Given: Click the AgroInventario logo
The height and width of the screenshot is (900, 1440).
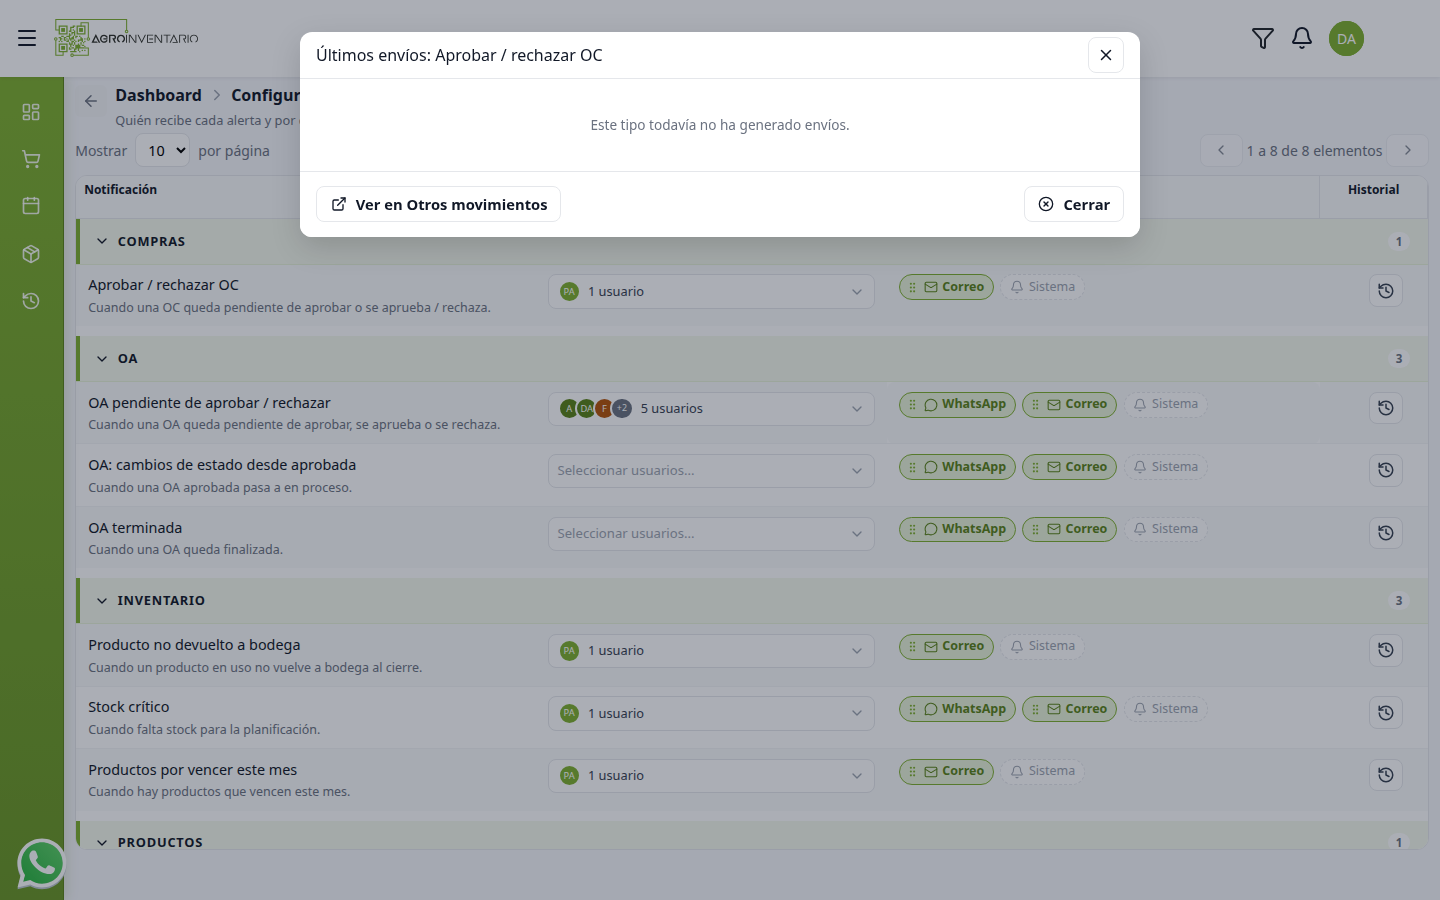Looking at the screenshot, I should click(127, 38).
